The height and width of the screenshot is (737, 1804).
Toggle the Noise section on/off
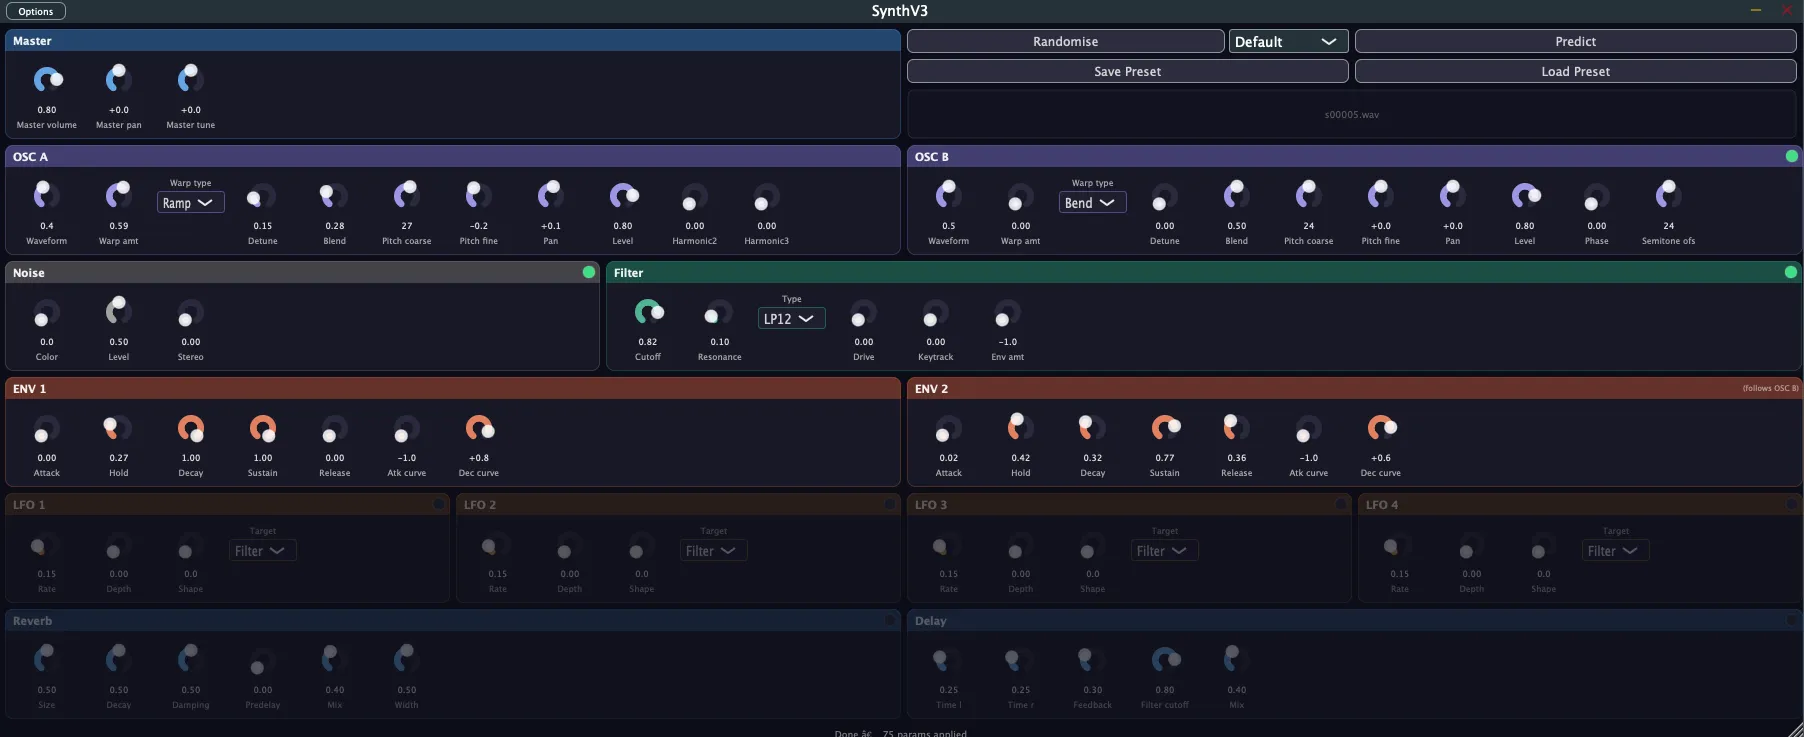tap(589, 272)
